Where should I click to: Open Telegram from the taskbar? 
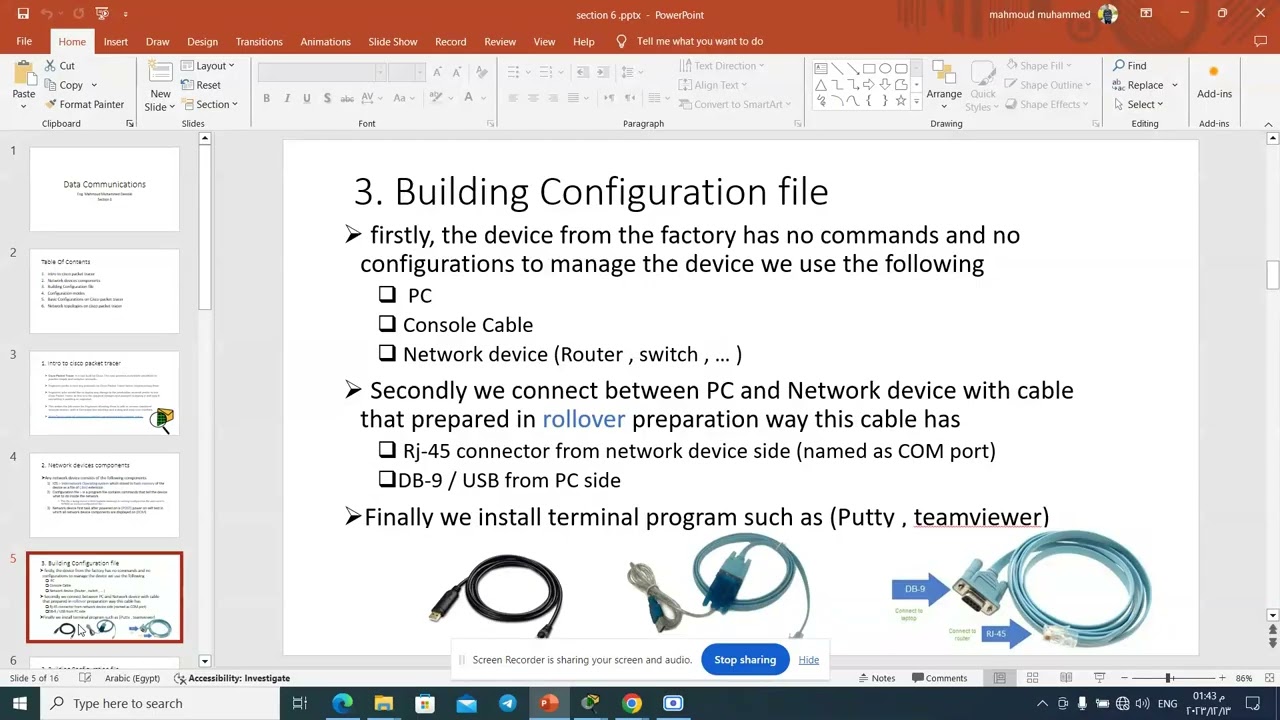(507, 703)
